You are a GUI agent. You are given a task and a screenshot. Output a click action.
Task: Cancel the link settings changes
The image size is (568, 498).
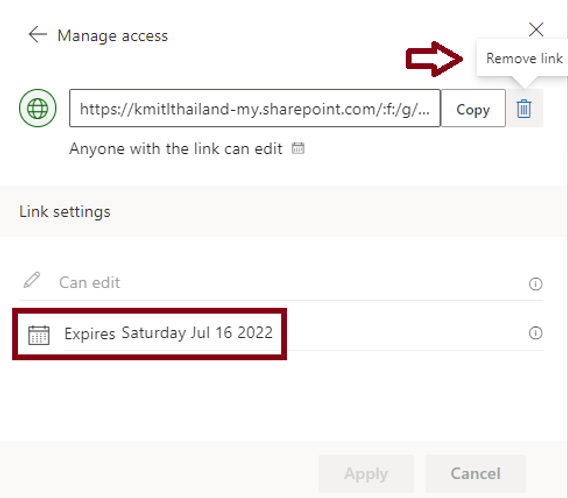475,474
